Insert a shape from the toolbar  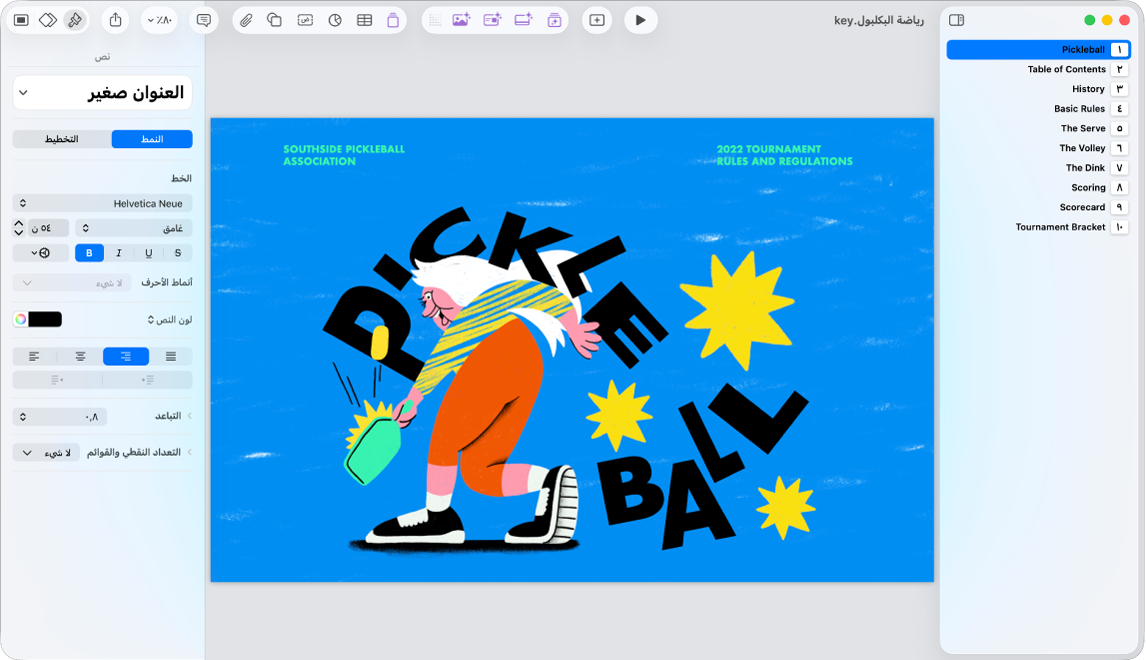point(275,20)
